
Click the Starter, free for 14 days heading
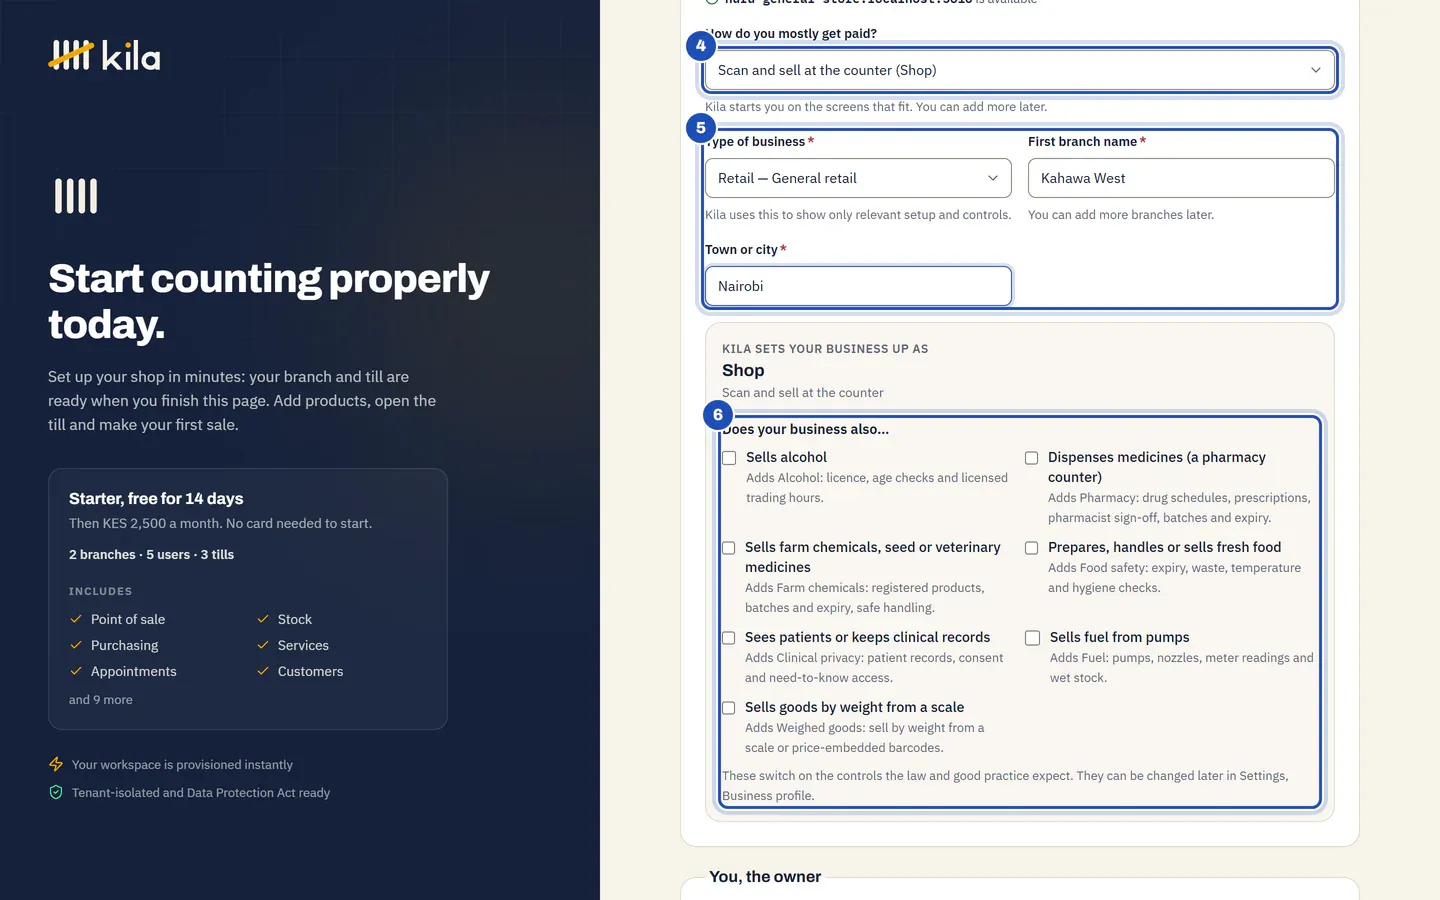[x=156, y=498]
